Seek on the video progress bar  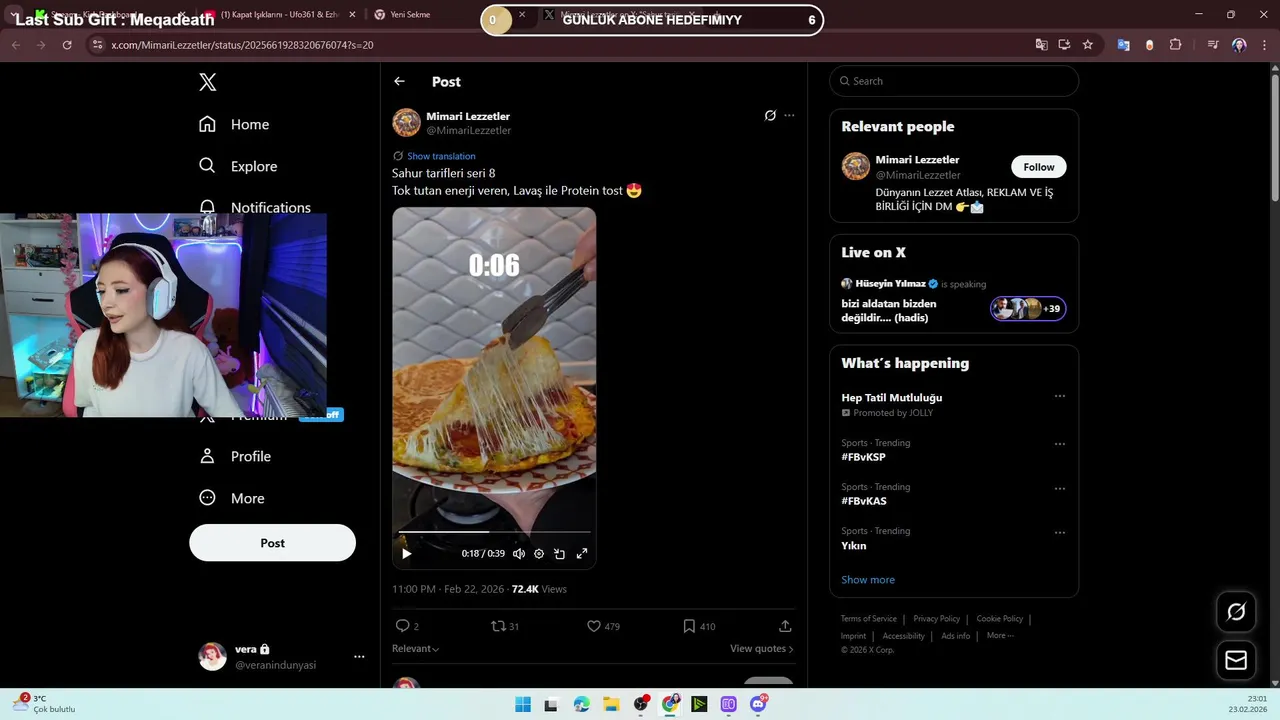click(494, 532)
